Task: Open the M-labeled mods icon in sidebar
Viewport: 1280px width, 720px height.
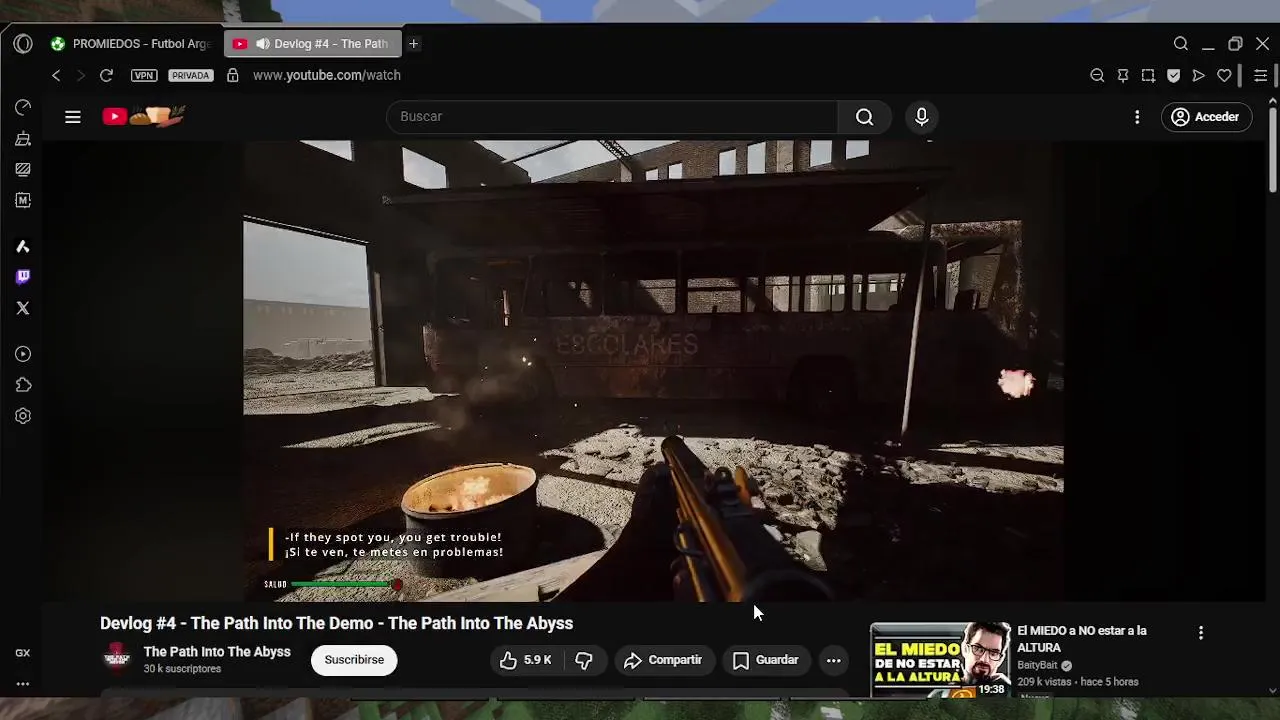Action: [23, 200]
